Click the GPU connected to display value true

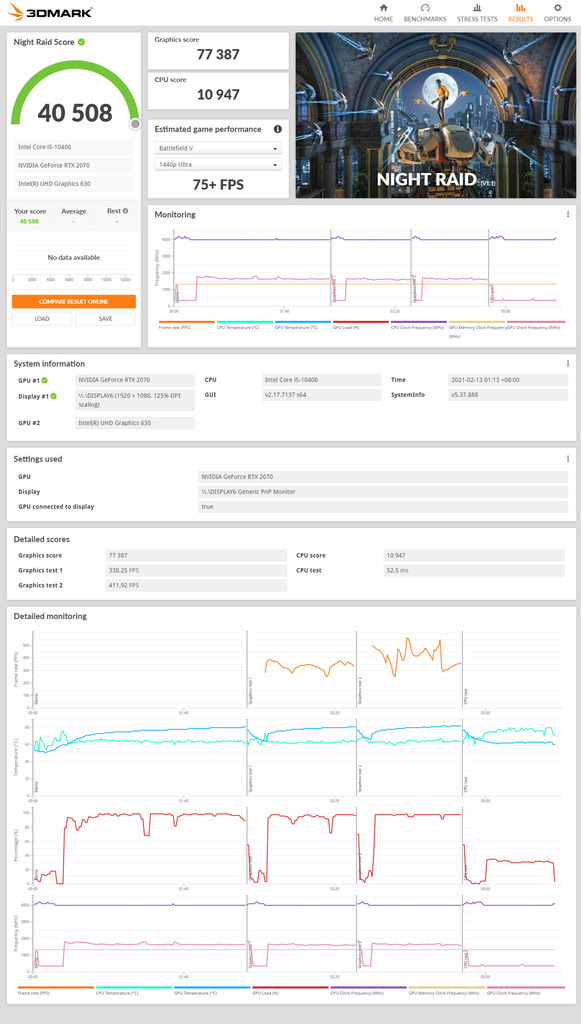[x=383, y=506]
